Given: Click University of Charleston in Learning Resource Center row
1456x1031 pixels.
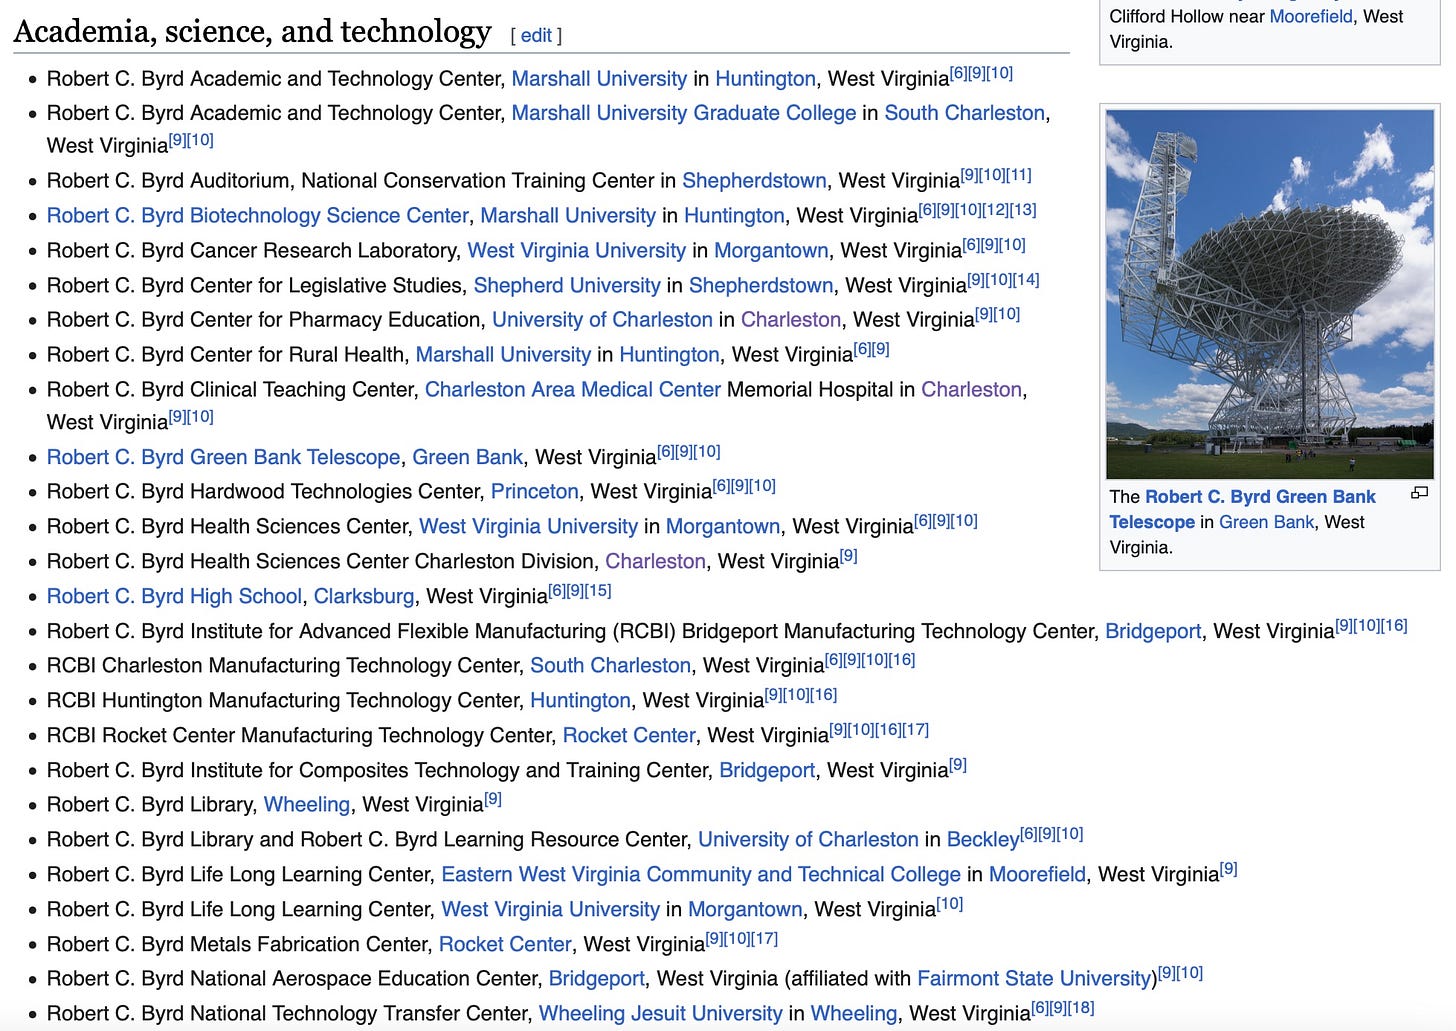Looking at the screenshot, I should [808, 840].
